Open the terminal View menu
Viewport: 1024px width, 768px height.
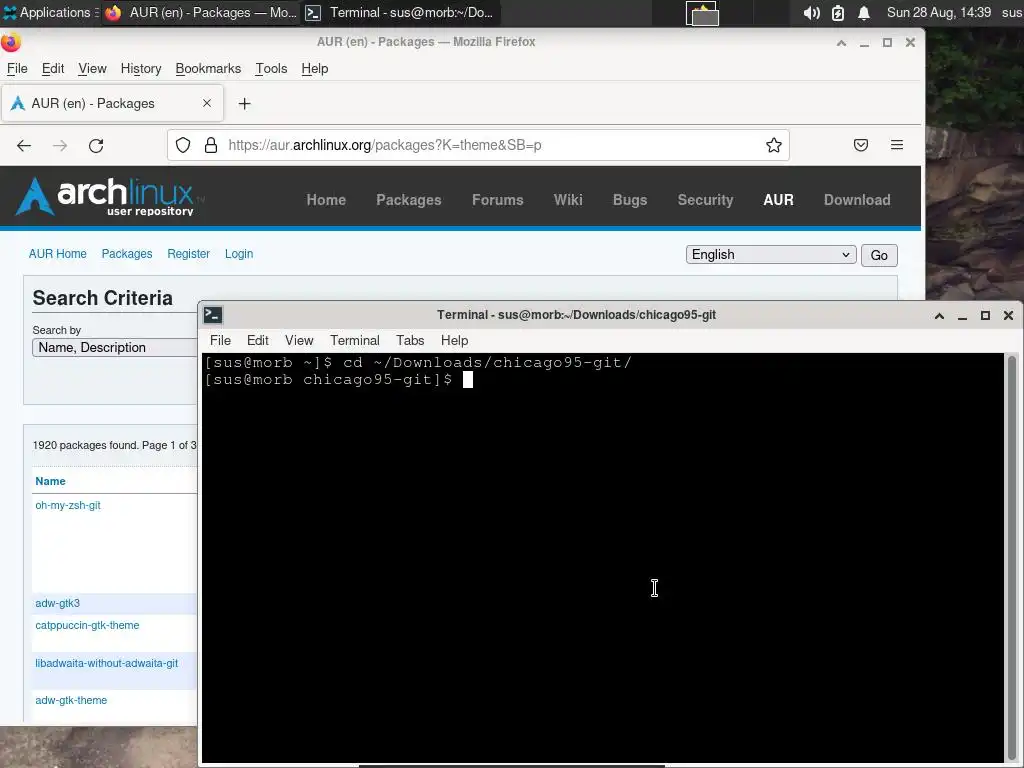[x=299, y=340]
